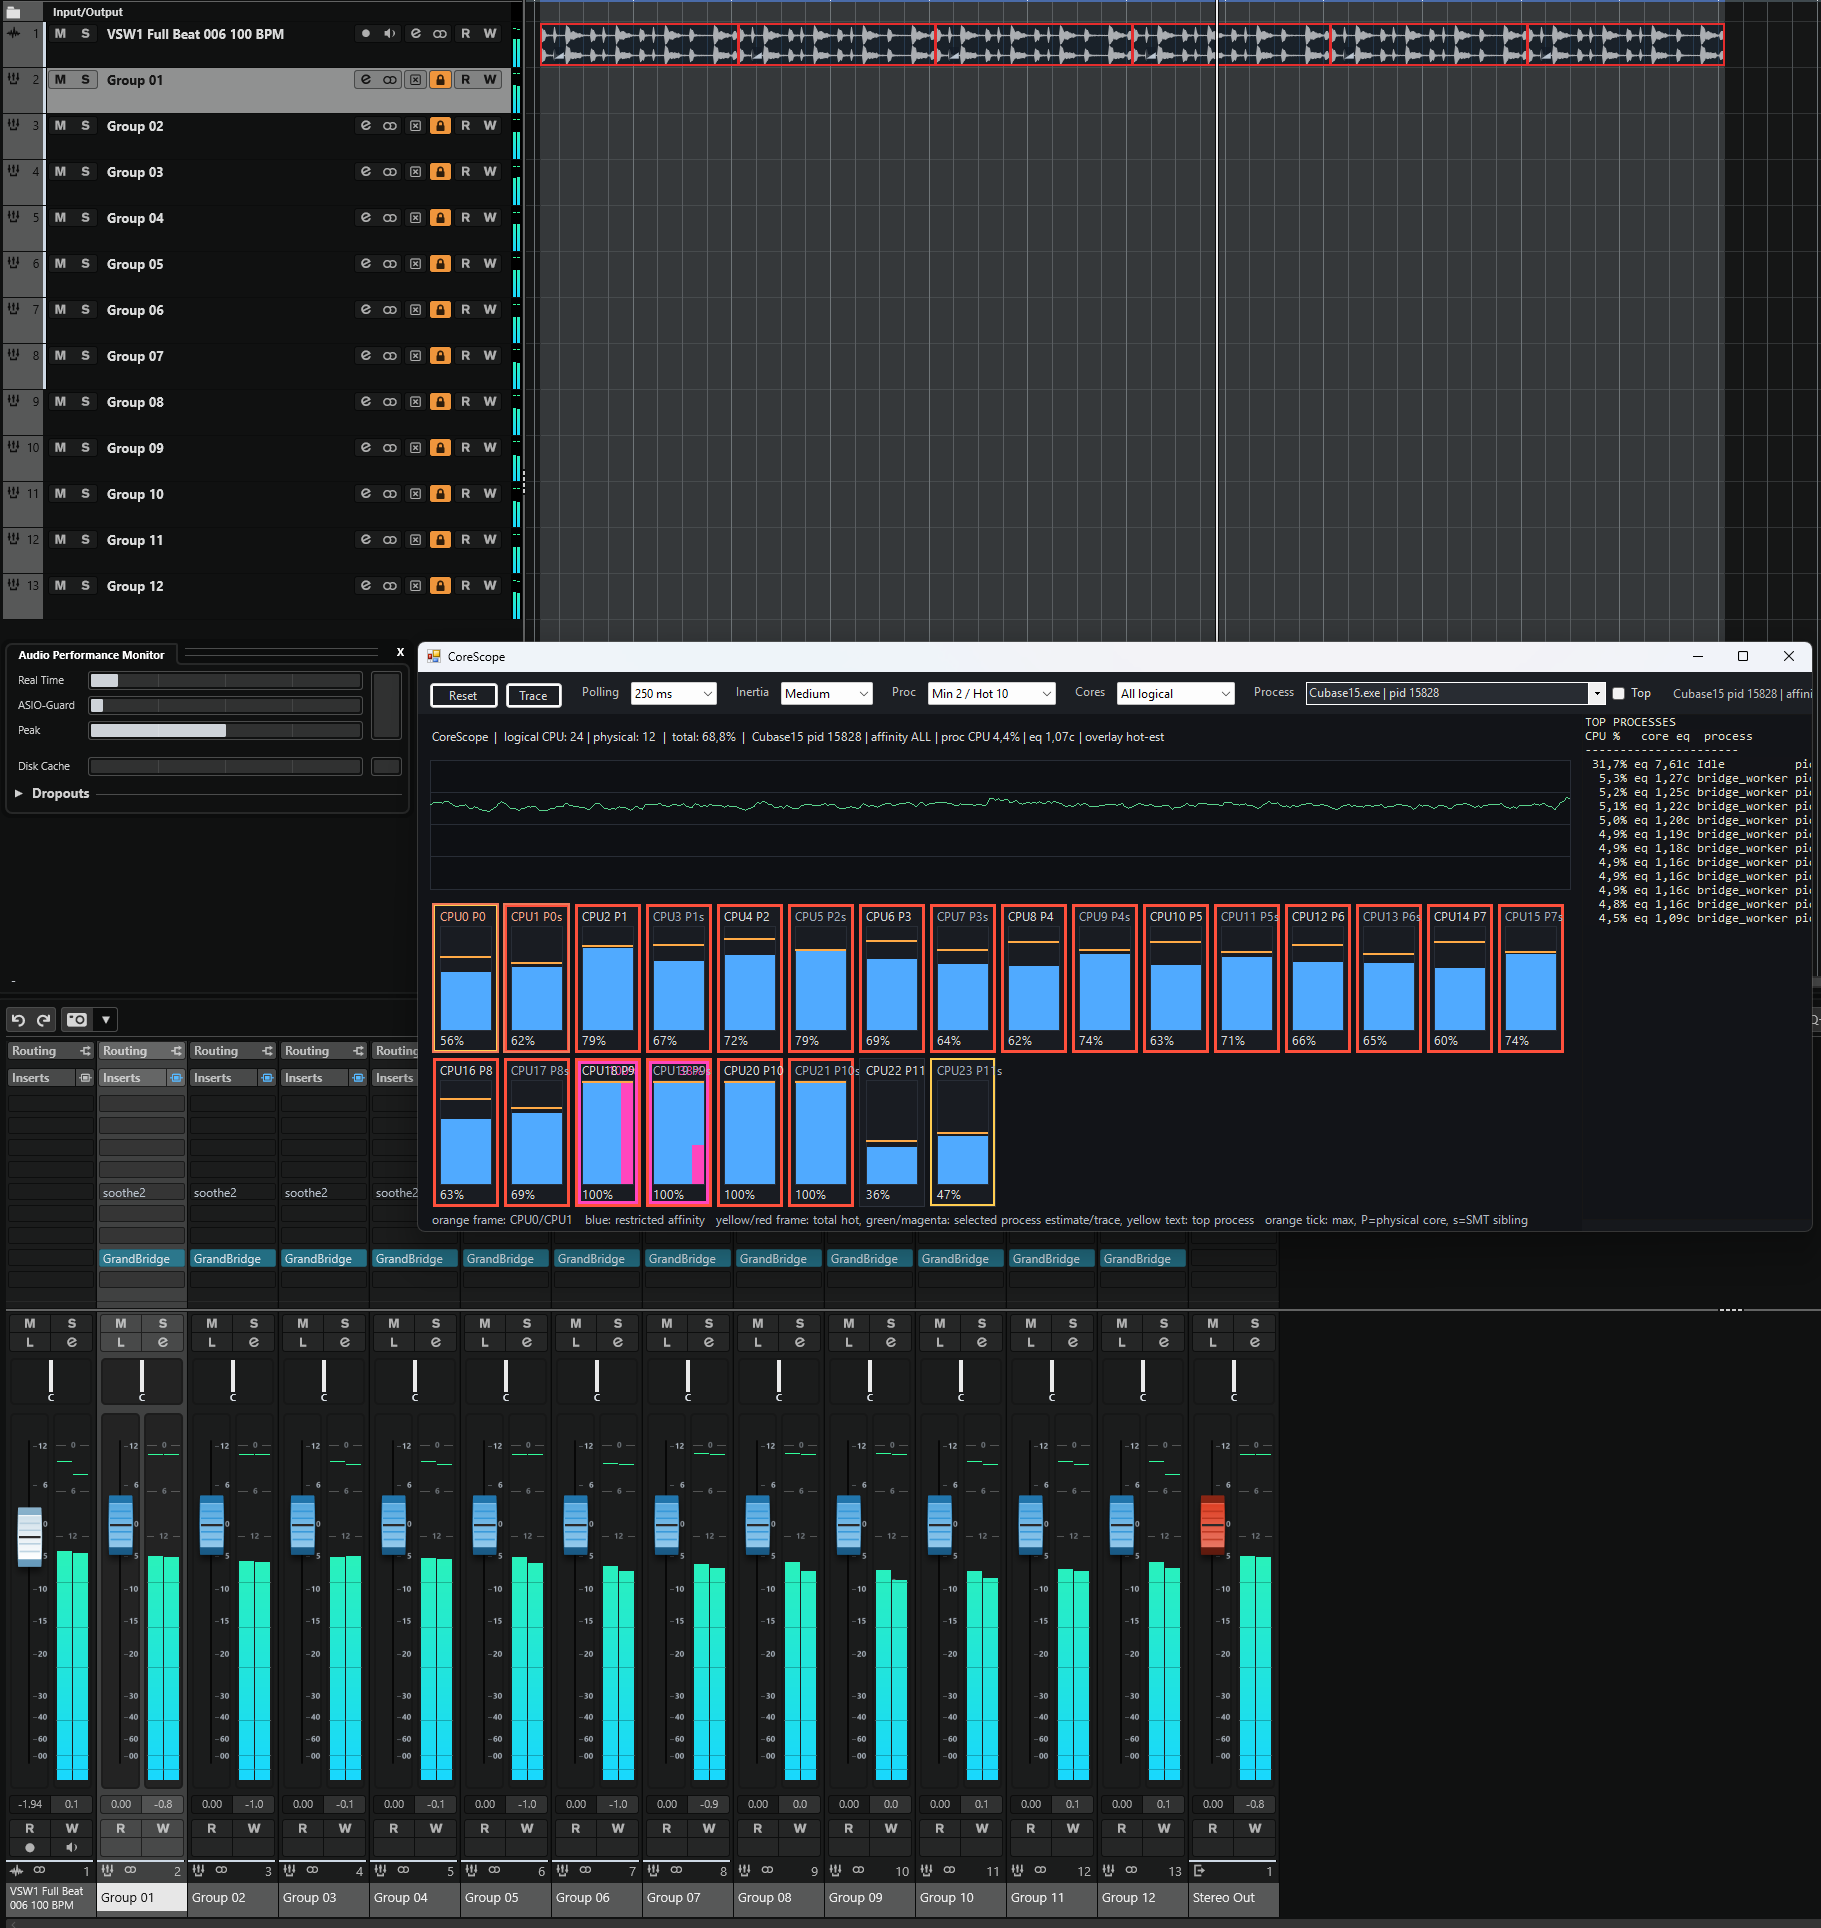Solo the Group 05 track in track list
The width and height of the screenshot is (1821, 1928).
point(85,264)
